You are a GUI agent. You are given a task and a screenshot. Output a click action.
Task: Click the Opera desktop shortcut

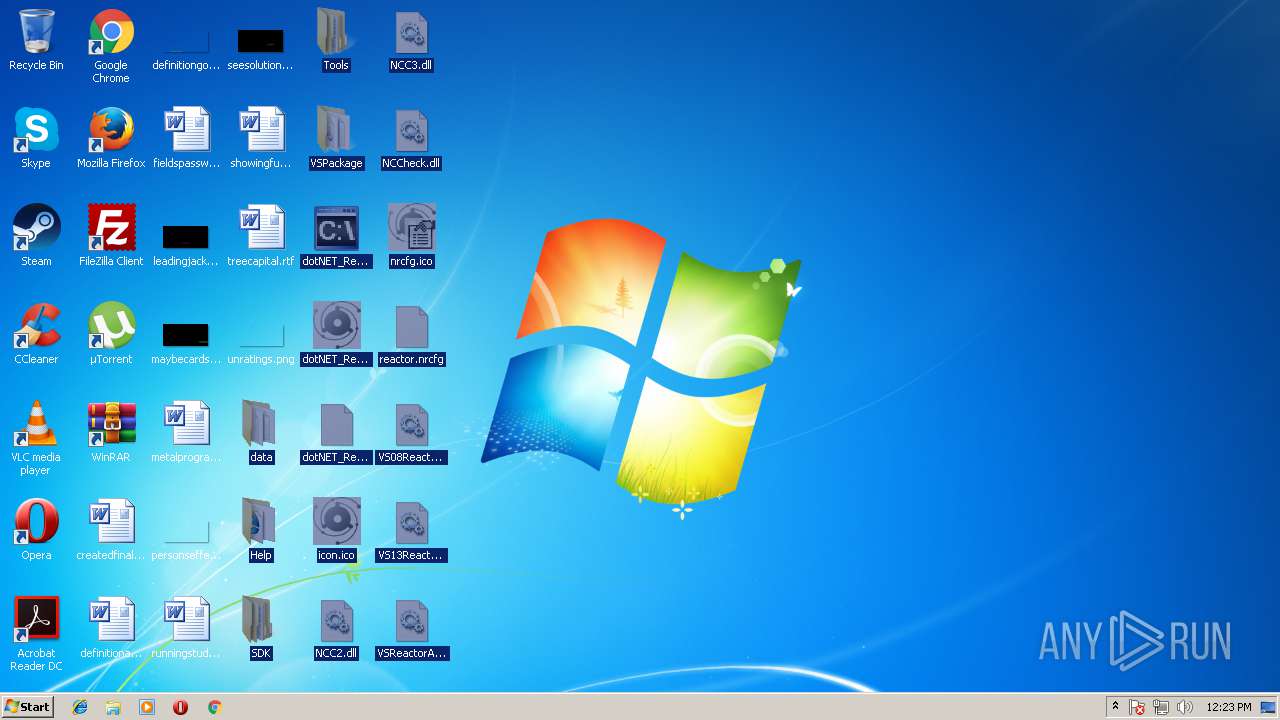tap(36, 531)
